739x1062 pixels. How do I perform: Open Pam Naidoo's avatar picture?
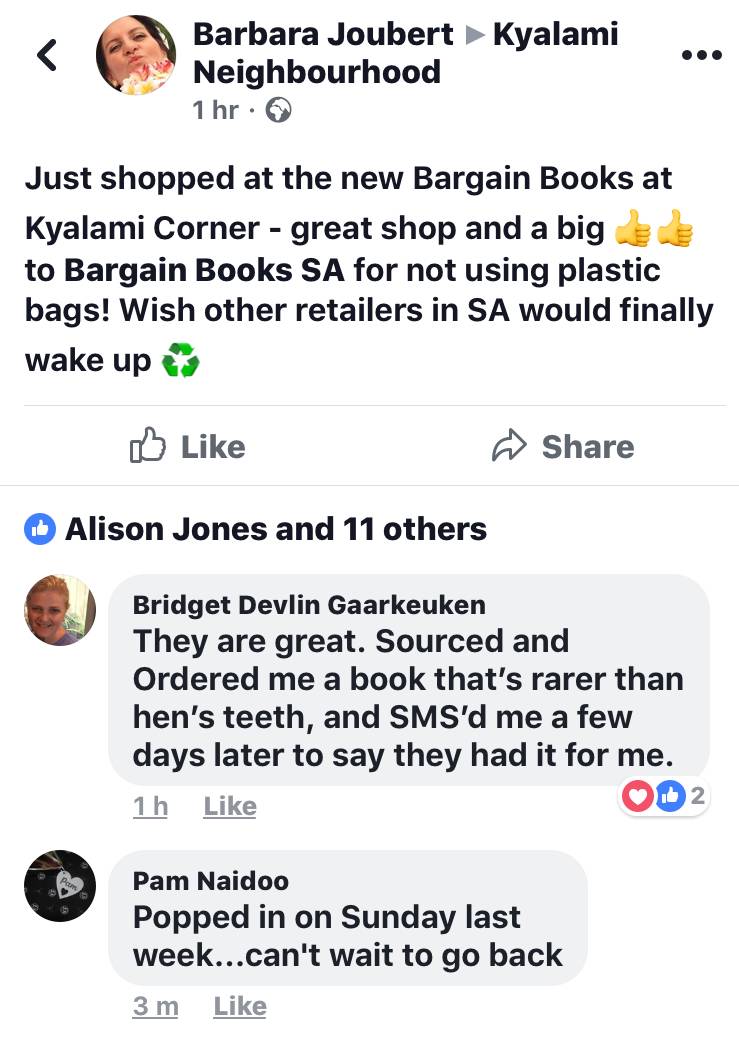point(60,886)
